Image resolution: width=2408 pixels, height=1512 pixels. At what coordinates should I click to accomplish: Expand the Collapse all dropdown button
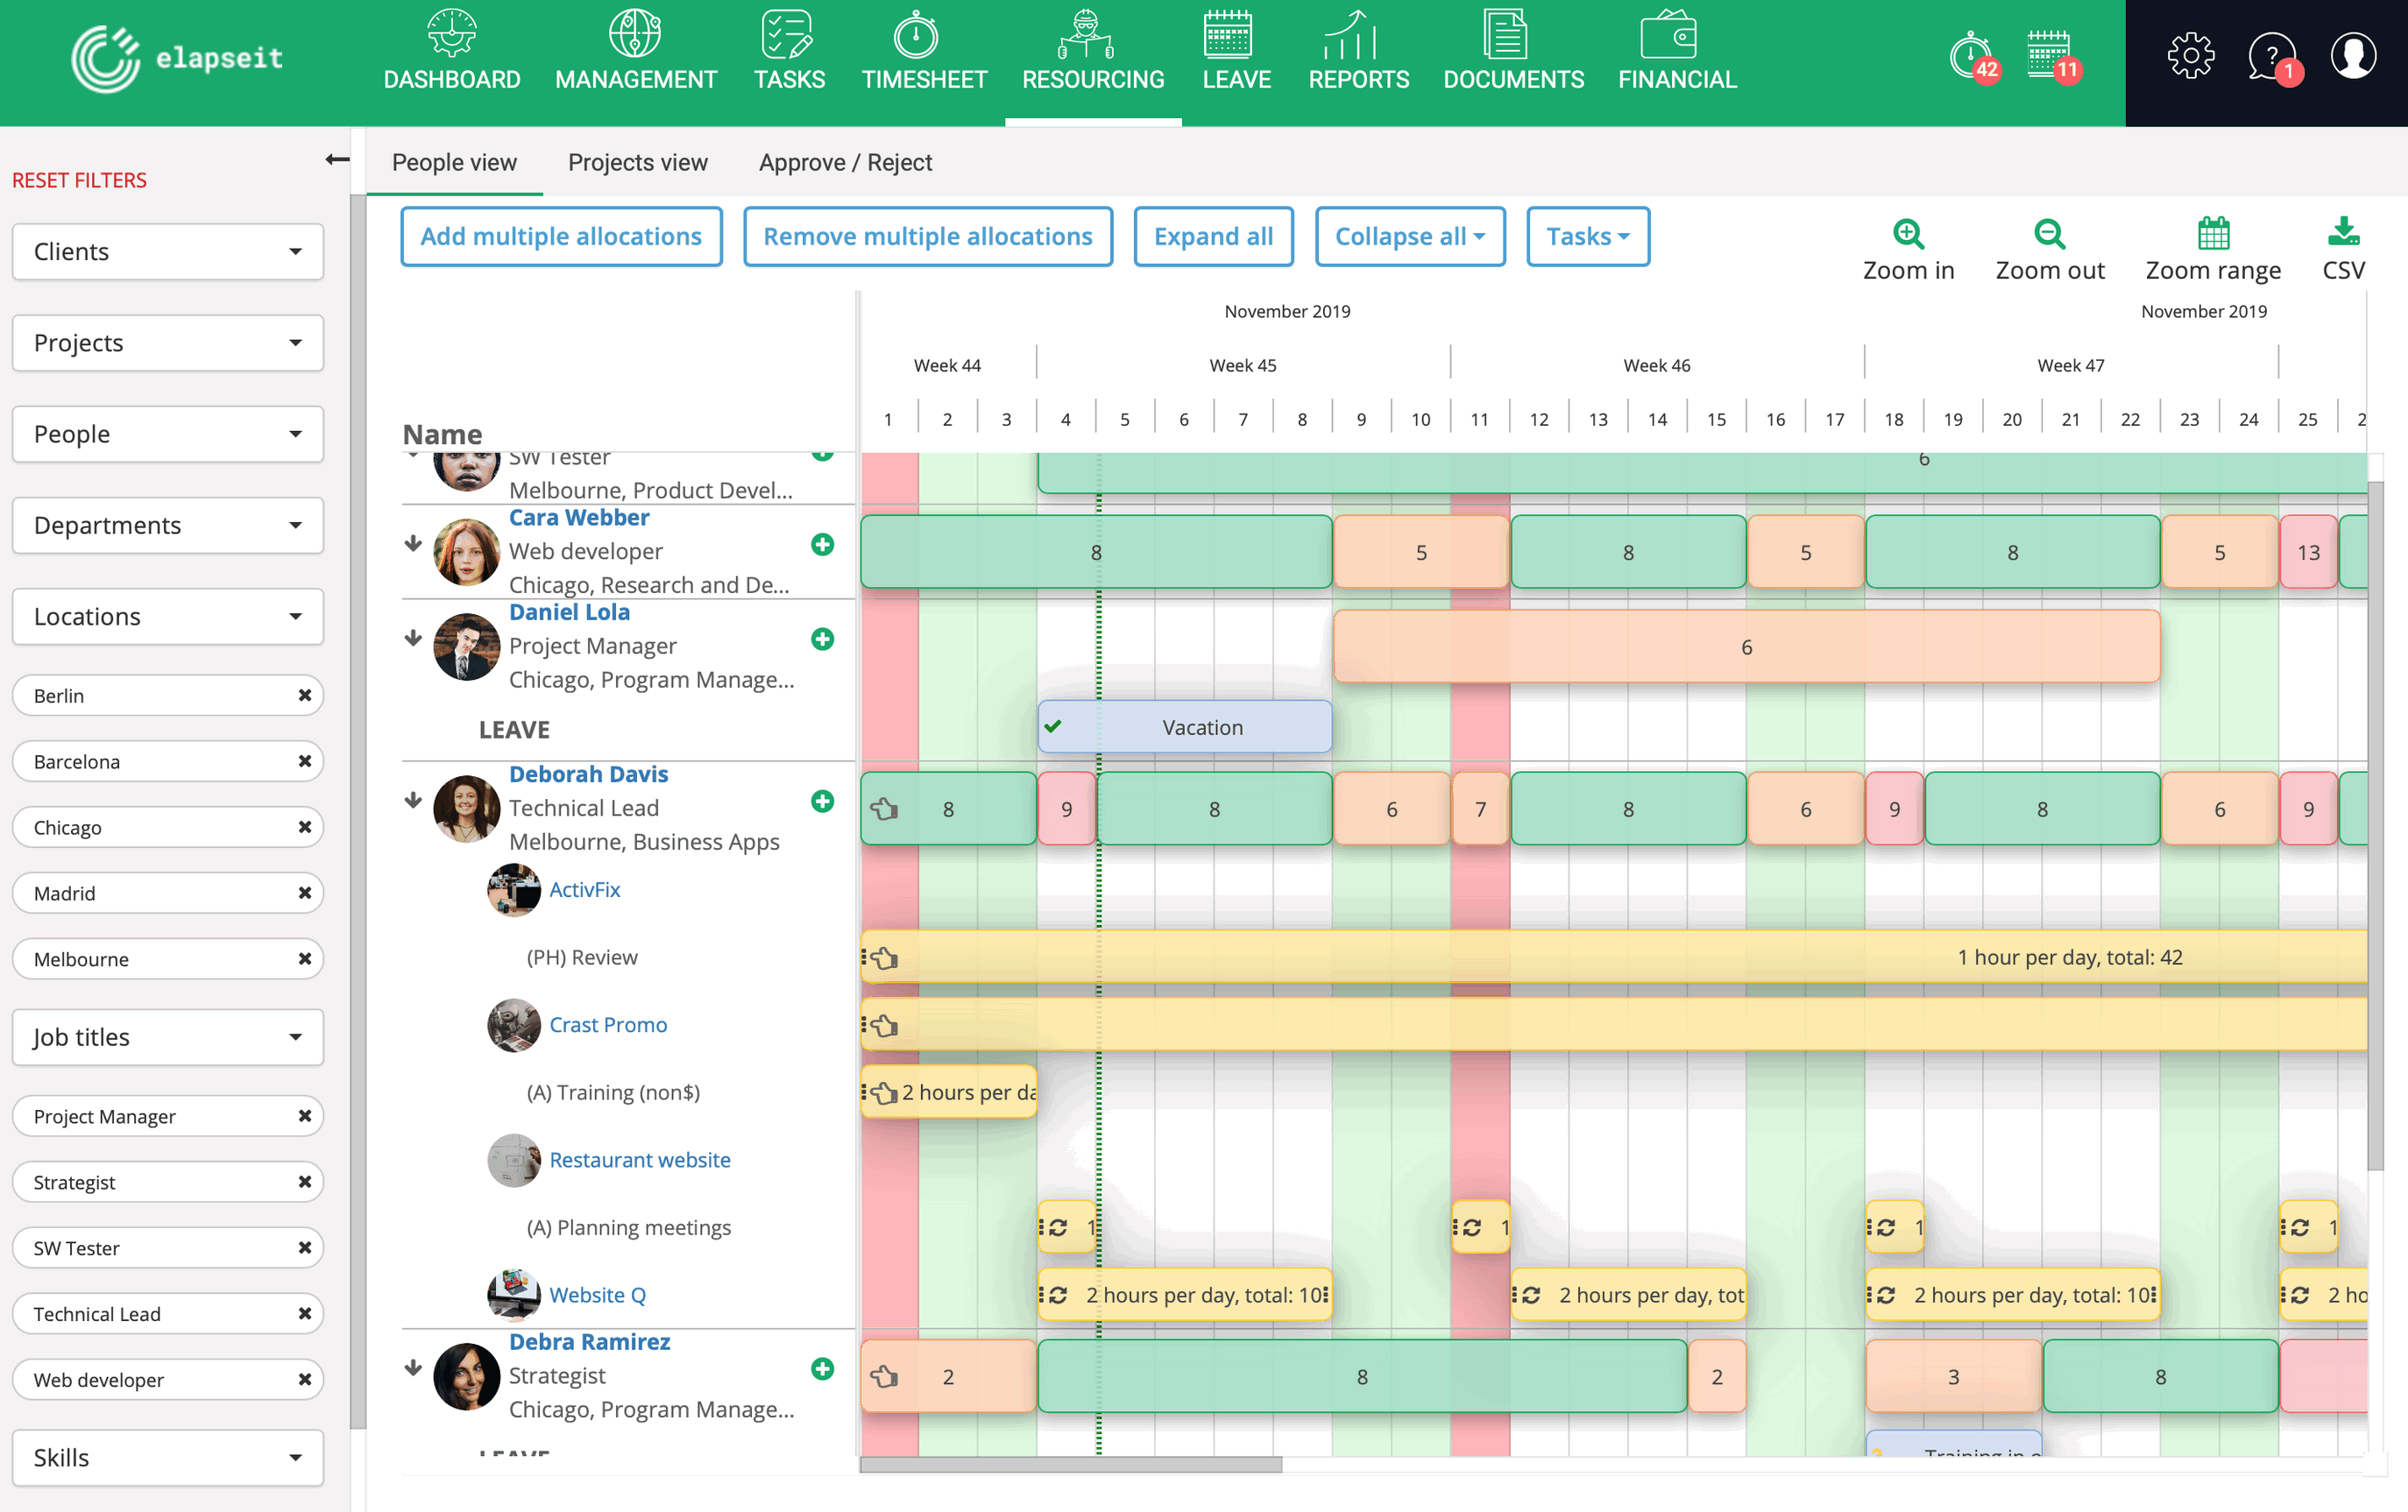coord(1409,237)
